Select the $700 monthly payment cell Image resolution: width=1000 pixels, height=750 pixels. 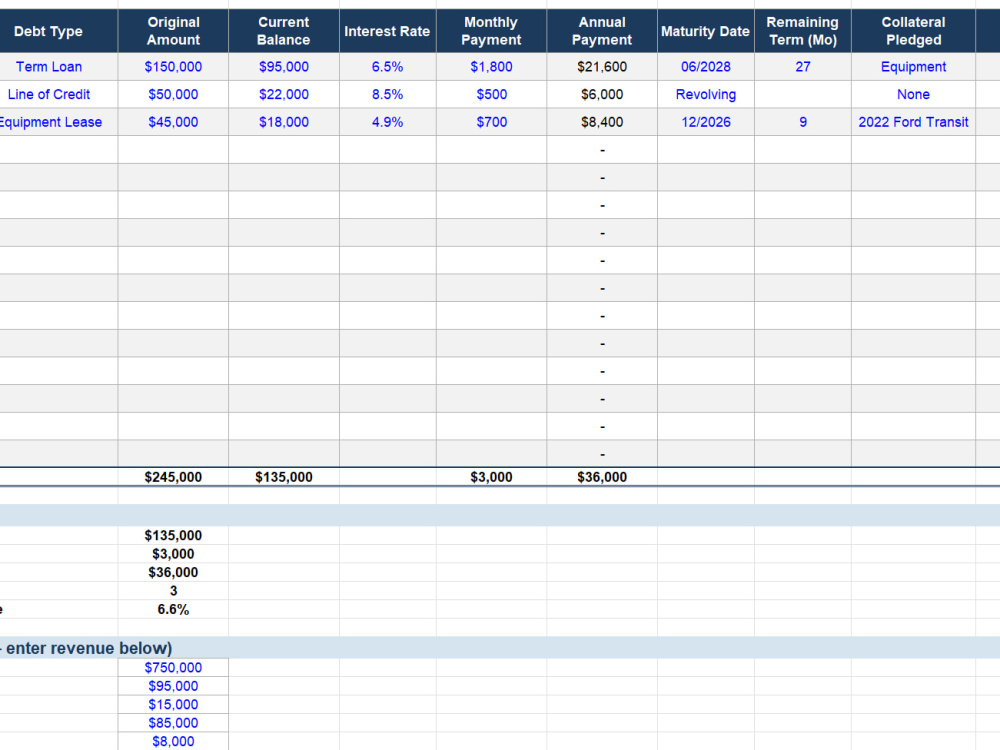(491, 122)
